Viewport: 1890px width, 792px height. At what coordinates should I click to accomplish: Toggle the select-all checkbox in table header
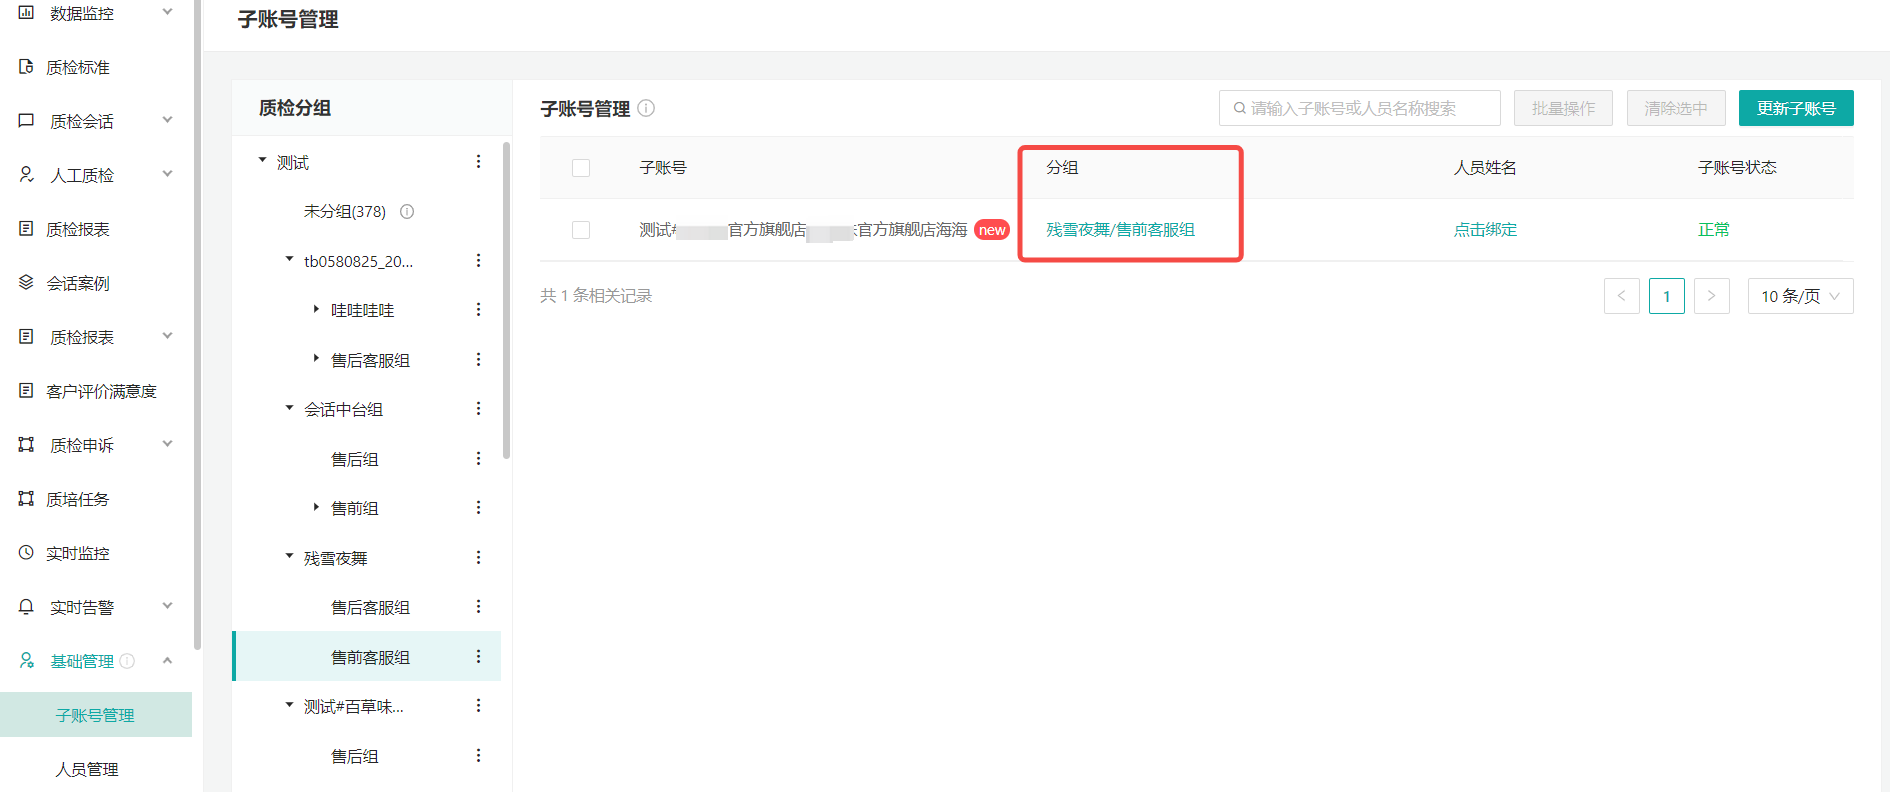coord(581,168)
